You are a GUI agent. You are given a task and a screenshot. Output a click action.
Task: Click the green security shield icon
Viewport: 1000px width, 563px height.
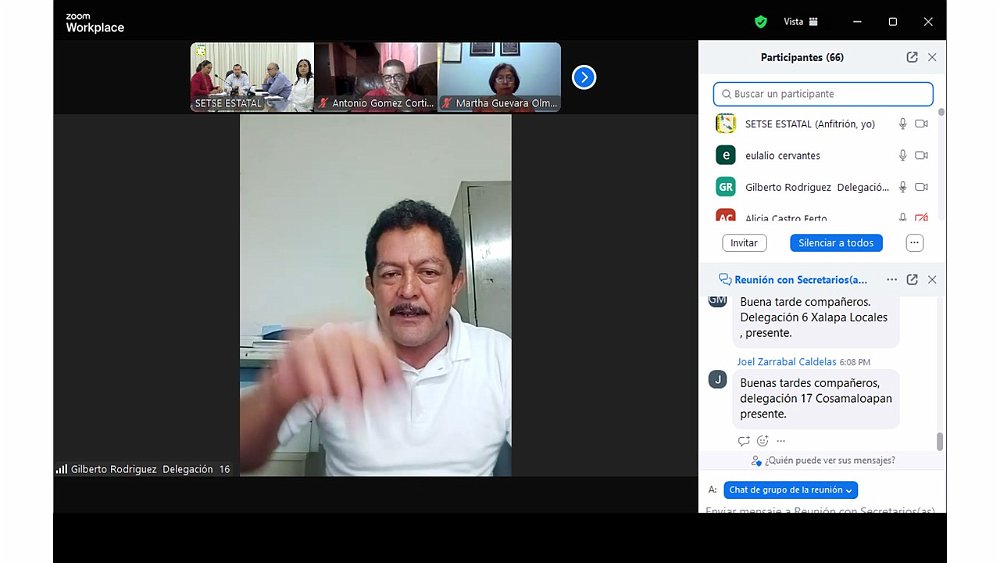tap(761, 21)
